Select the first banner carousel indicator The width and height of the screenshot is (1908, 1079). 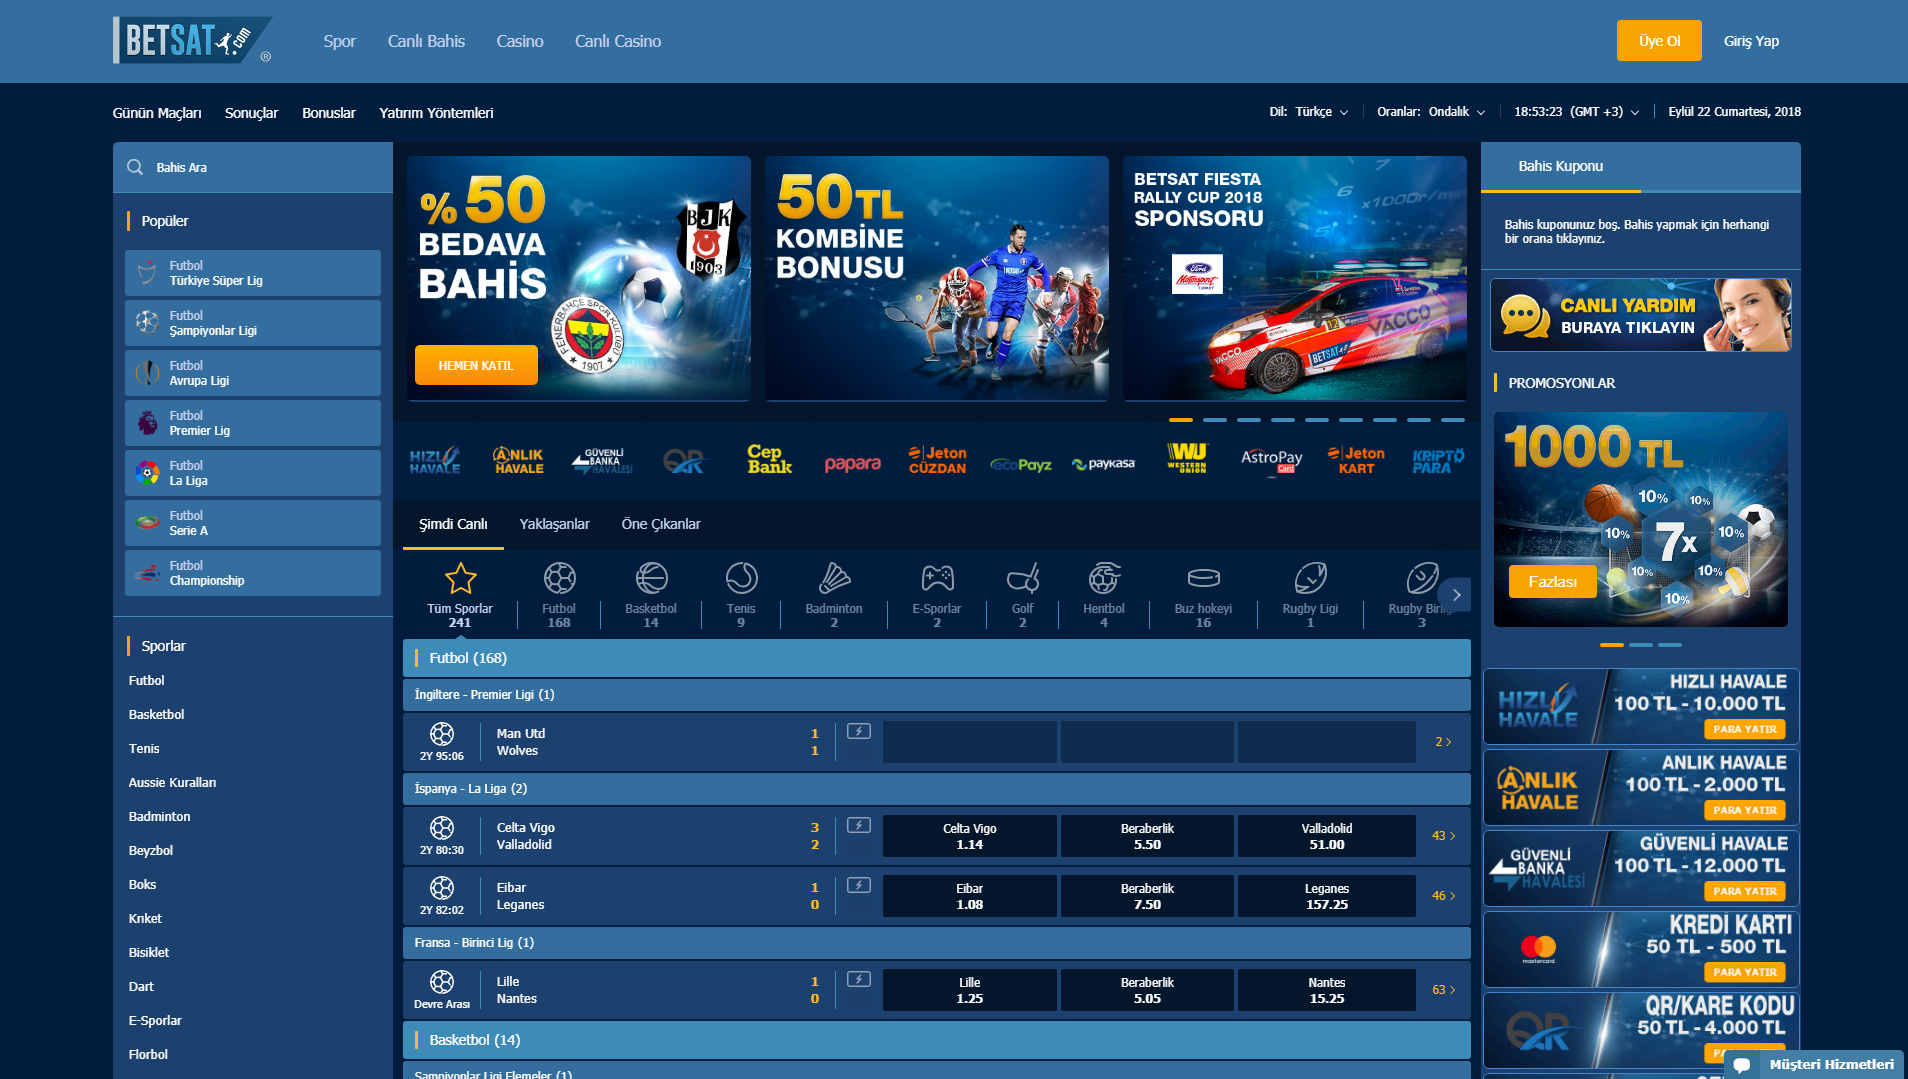(x=1181, y=420)
